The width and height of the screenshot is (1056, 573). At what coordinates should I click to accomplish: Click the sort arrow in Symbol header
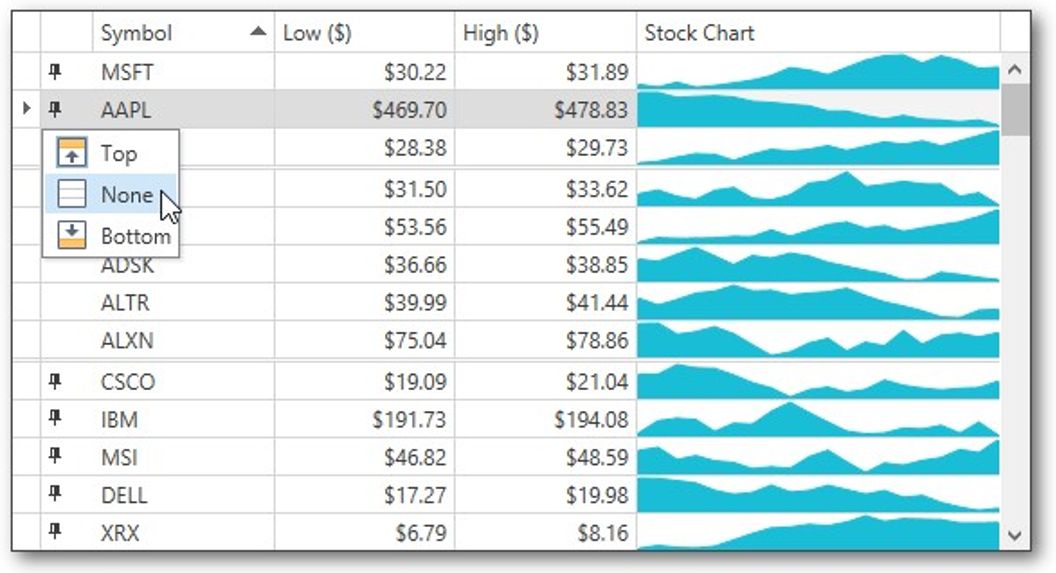[x=258, y=32]
